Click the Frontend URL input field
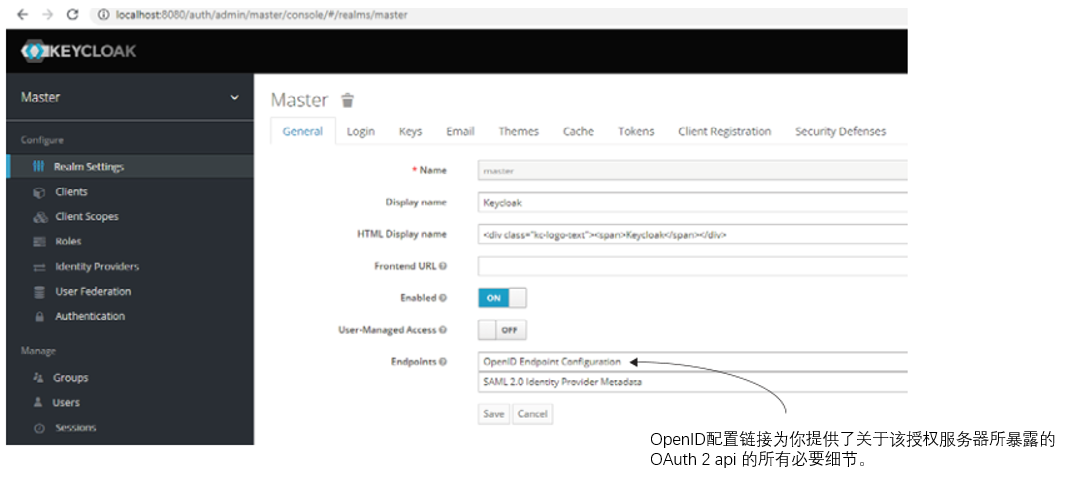Image resolution: width=1082 pixels, height=479 pixels. coord(693,266)
